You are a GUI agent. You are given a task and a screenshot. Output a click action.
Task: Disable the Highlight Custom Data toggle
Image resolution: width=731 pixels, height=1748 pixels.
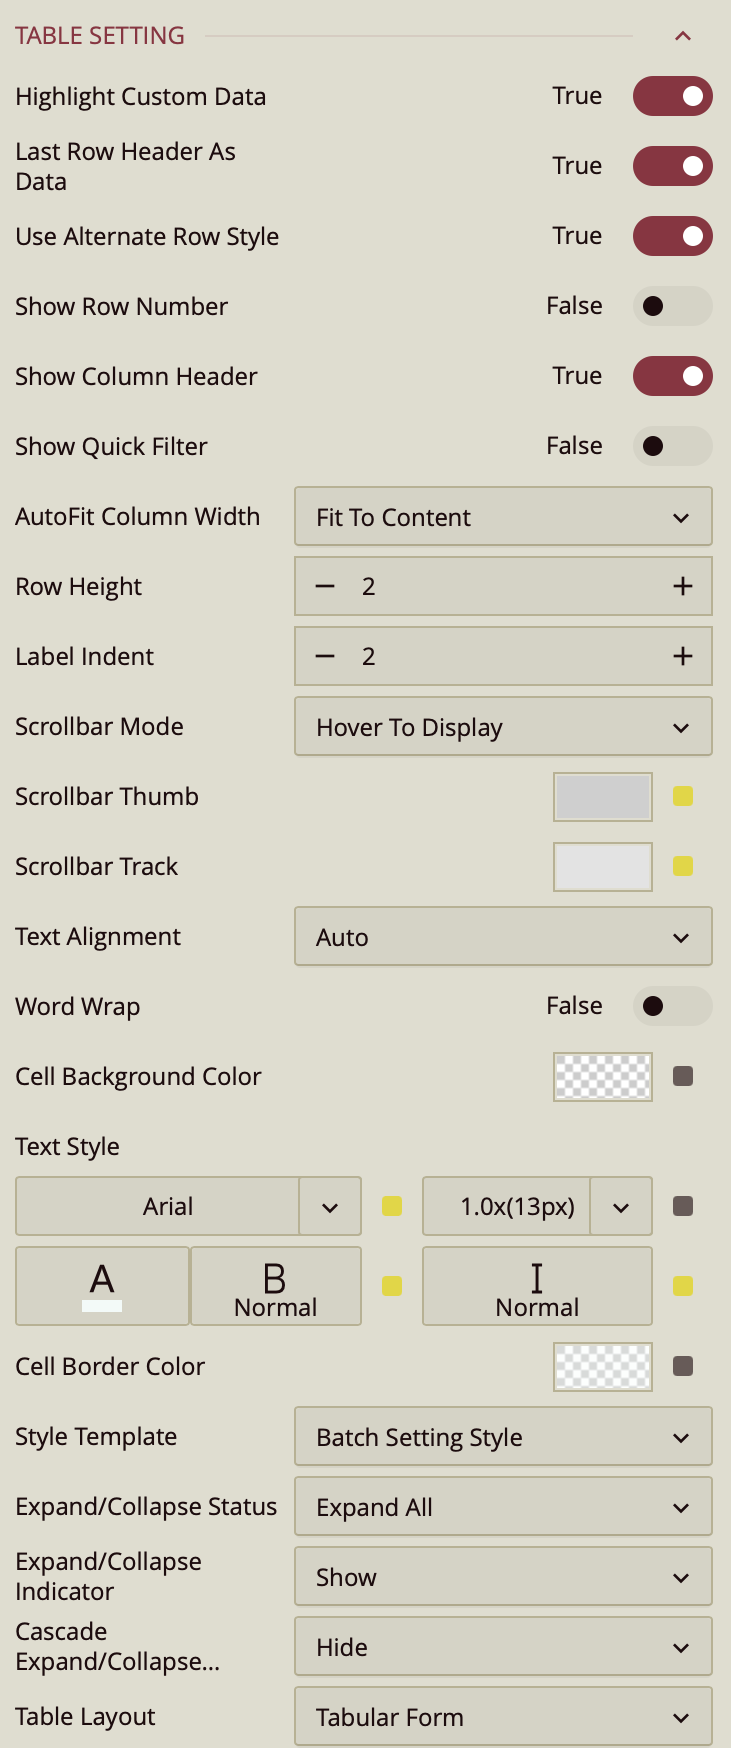(672, 96)
